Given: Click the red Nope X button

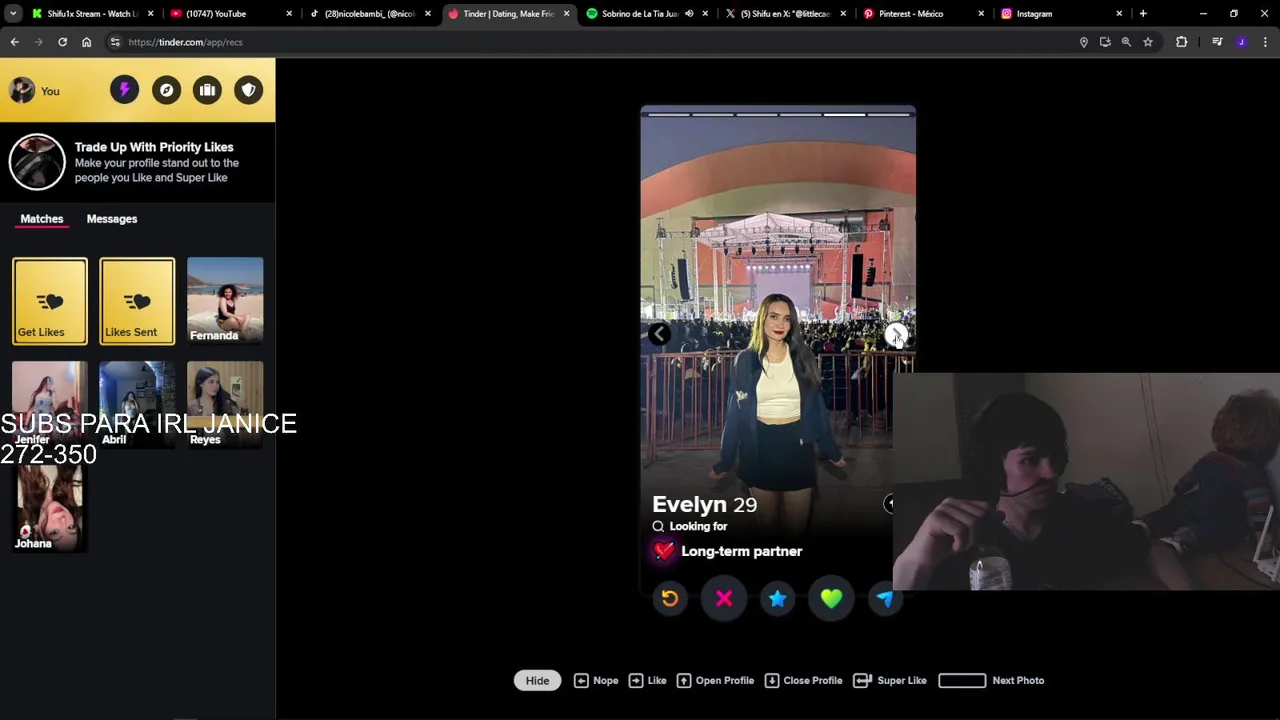Looking at the screenshot, I should [x=724, y=598].
